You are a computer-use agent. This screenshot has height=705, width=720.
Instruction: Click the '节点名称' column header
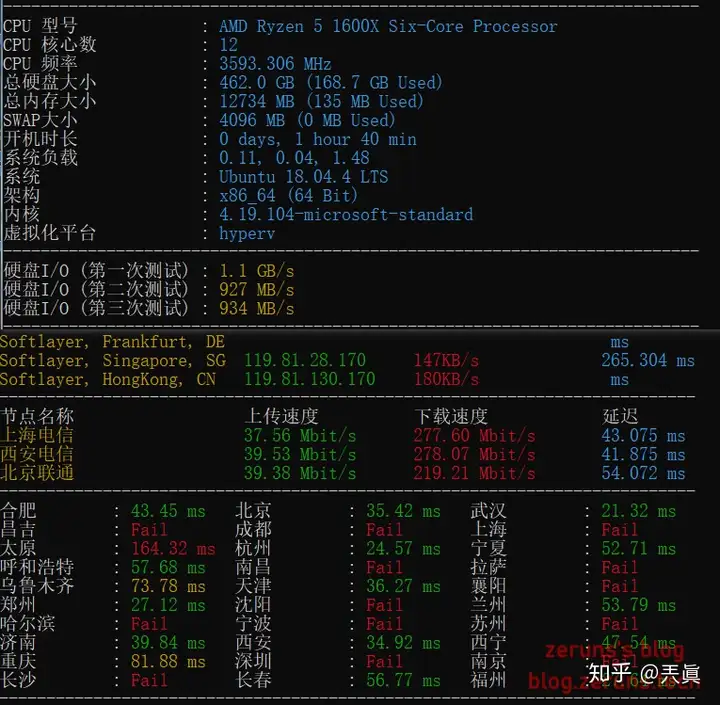37,417
